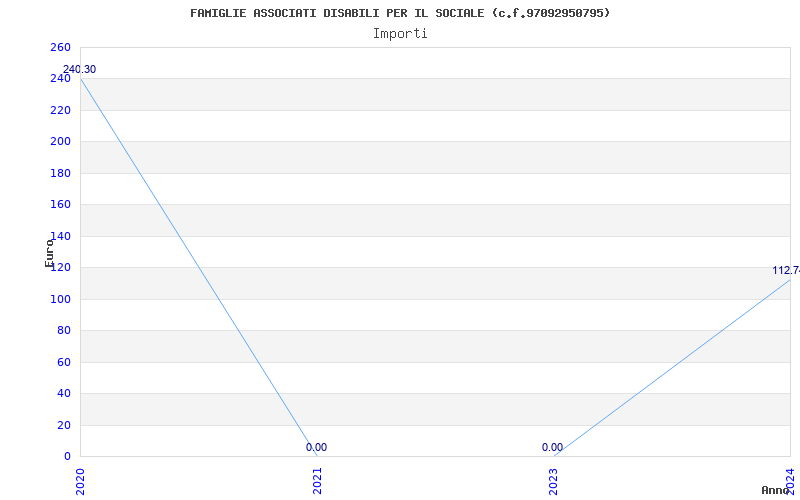Screen dimensions: 800x500
Task: Click the 40 y-axis tick label
Action: (x=64, y=394)
